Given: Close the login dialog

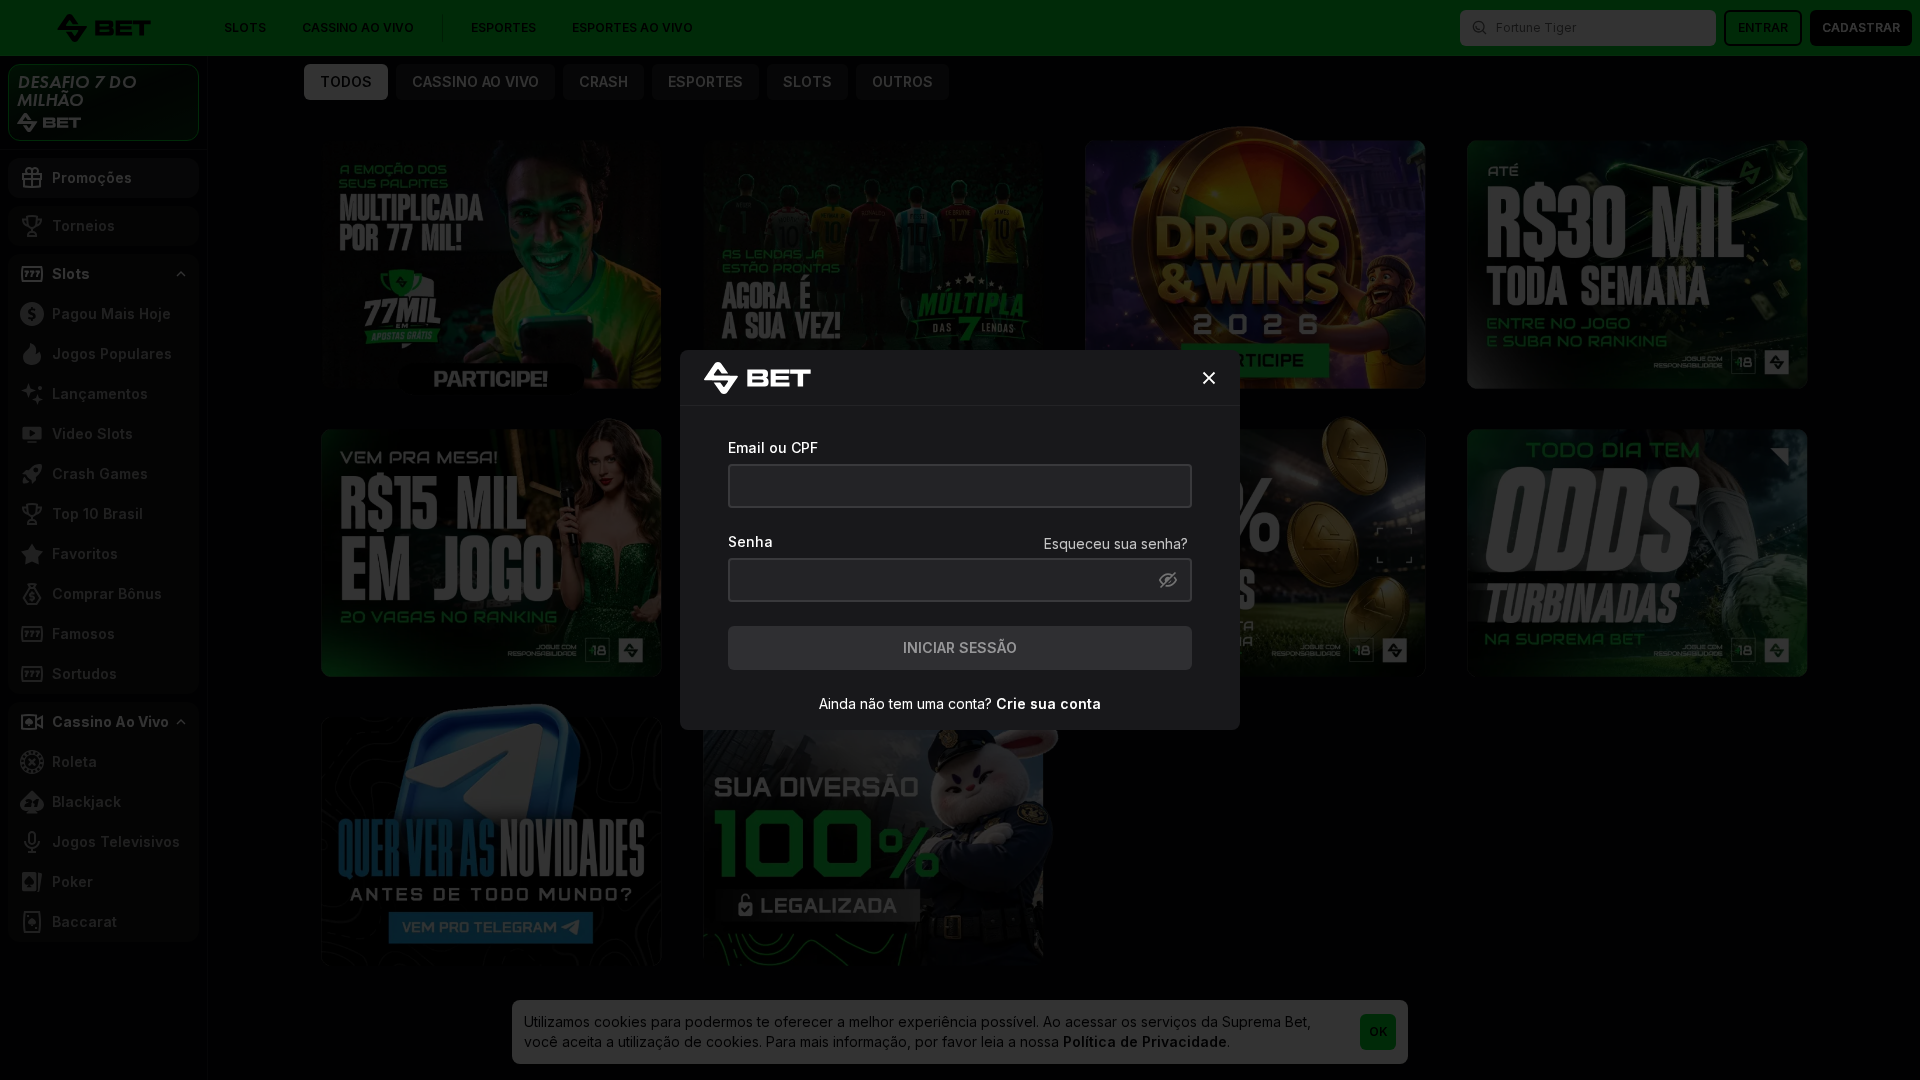Looking at the screenshot, I should 1209,378.
